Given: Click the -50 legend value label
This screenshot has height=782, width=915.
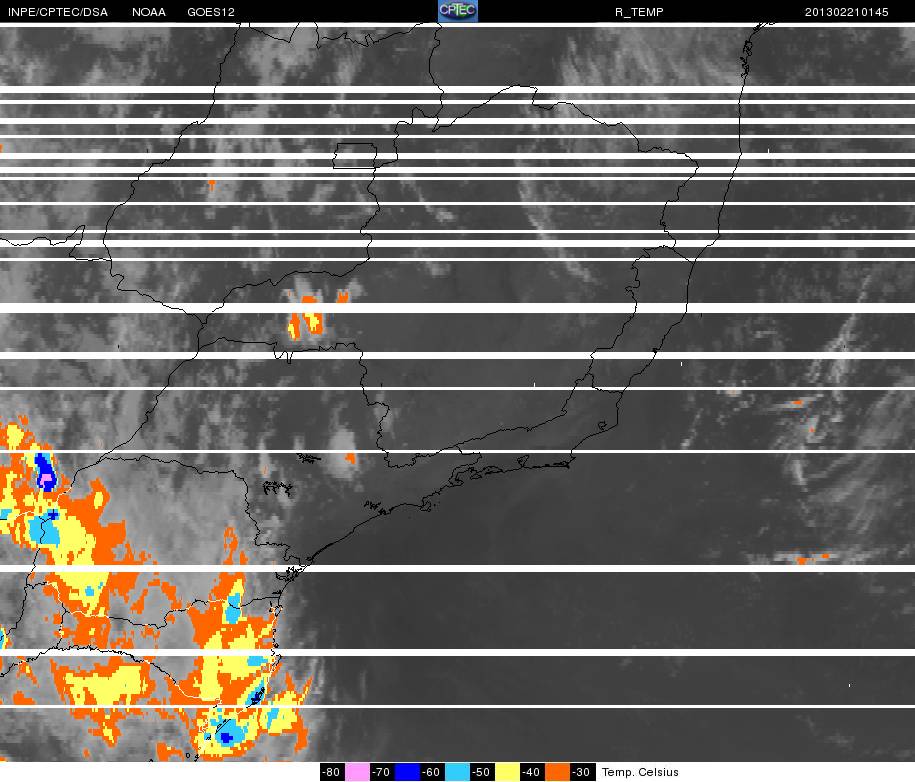Looking at the screenshot, I should point(483,772).
